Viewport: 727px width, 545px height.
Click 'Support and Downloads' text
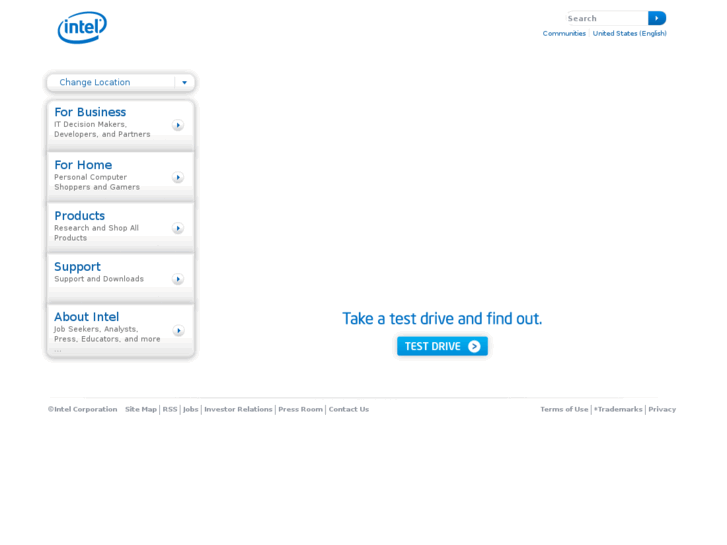pos(99,279)
